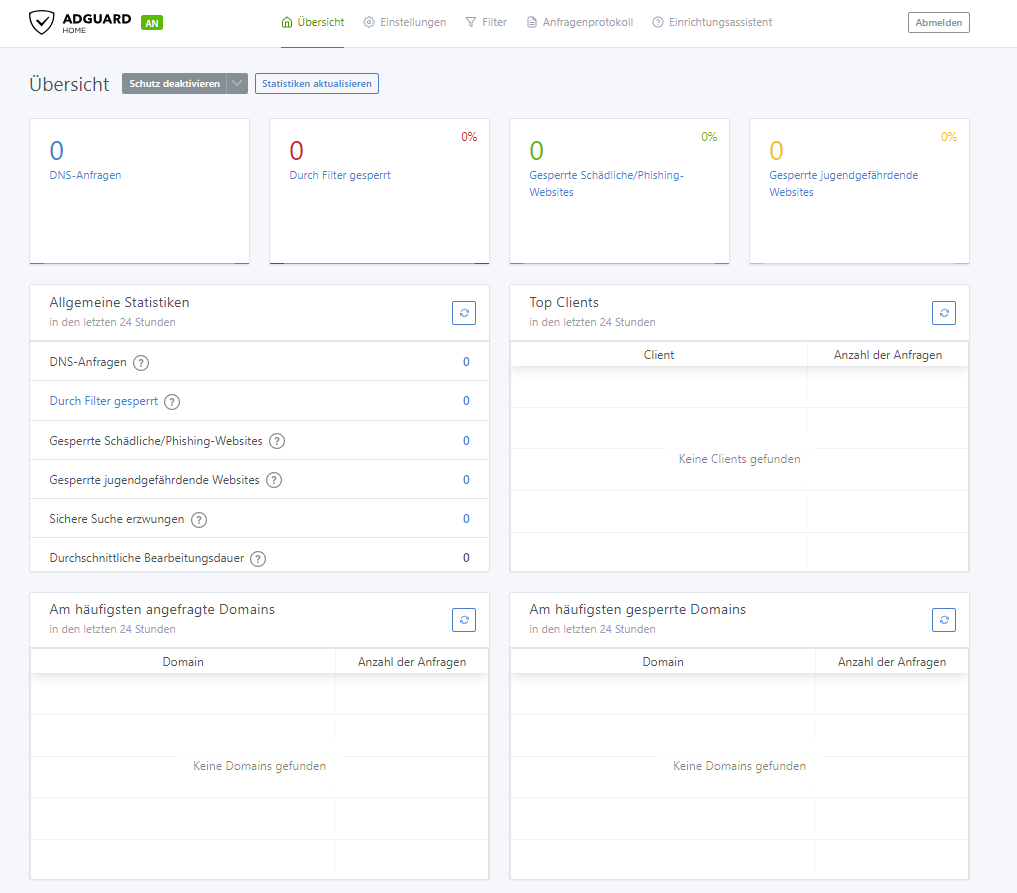Viewport: 1017px width, 893px height.
Task: Click the Top Clients heading
Action: pyautogui.click(x=564, y=302)
